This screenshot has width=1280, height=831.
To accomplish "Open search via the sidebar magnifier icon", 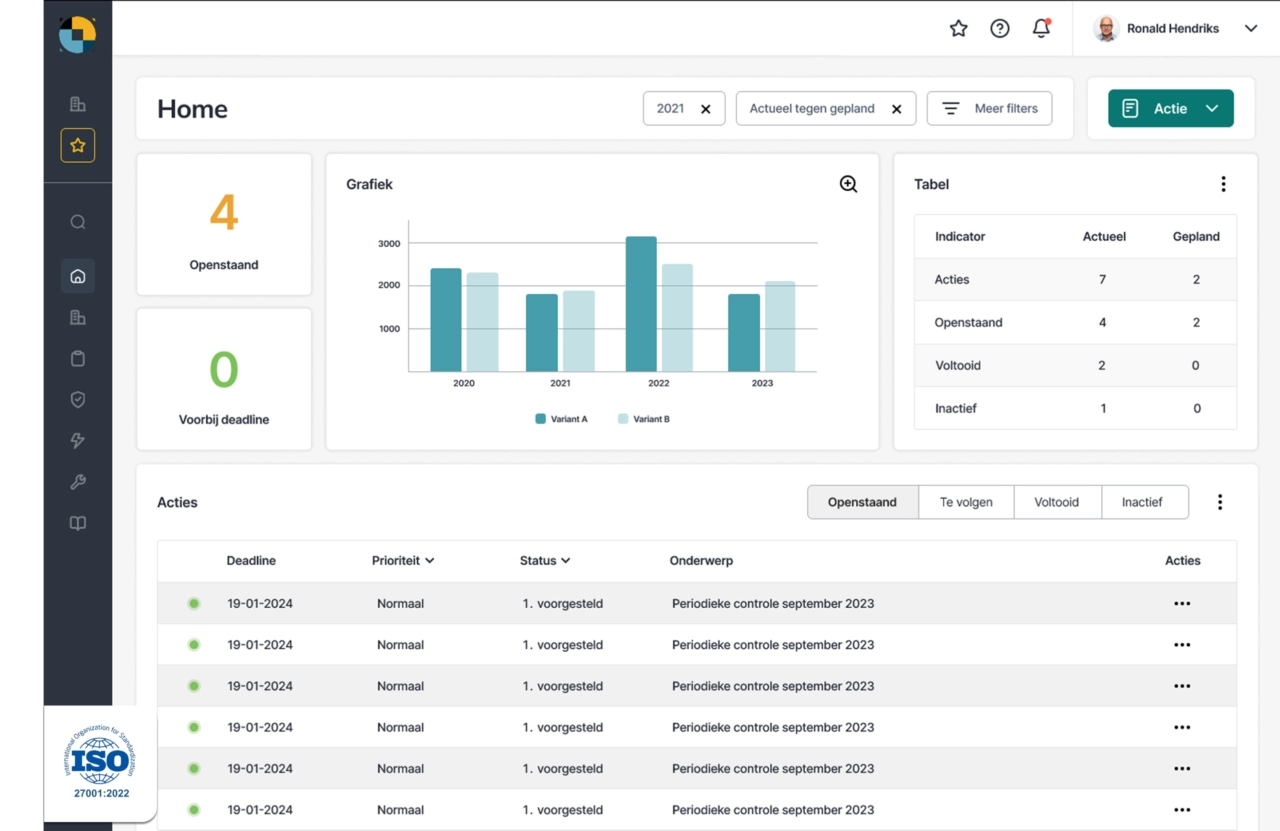I will (x=78, y=222).
